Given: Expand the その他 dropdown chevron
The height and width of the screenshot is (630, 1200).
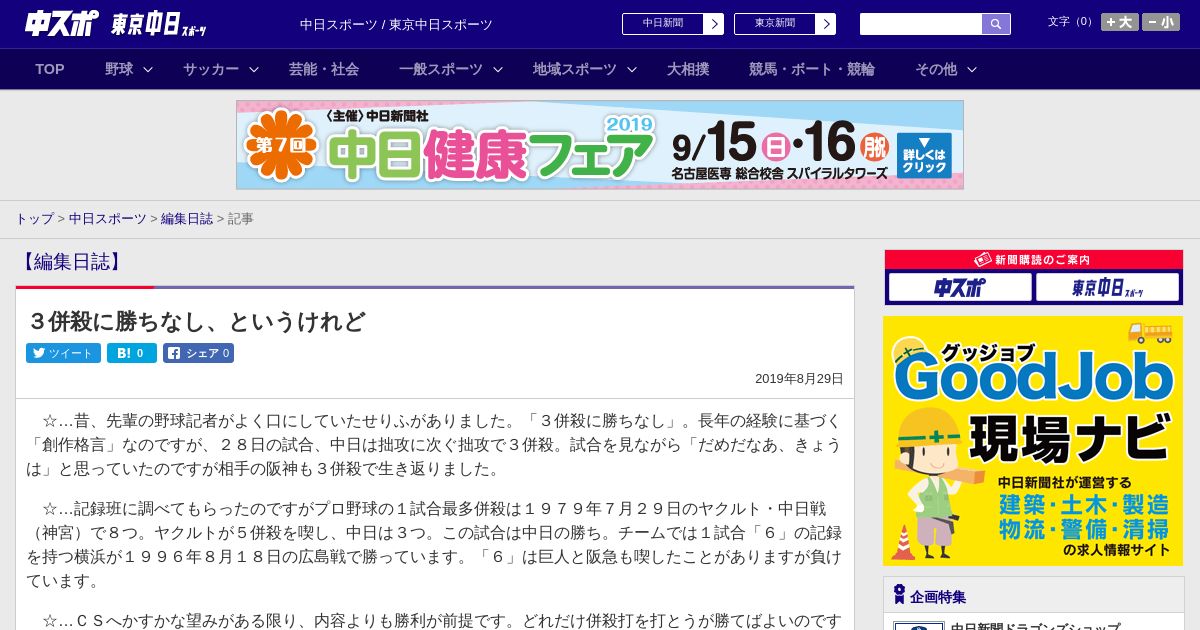Looking at the screenshot, I should 972,69.
